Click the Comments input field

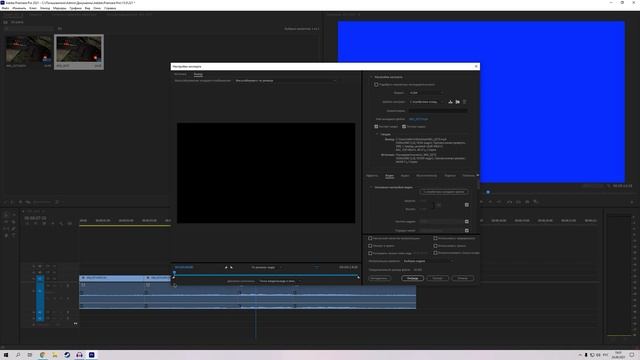pos(438,111)
